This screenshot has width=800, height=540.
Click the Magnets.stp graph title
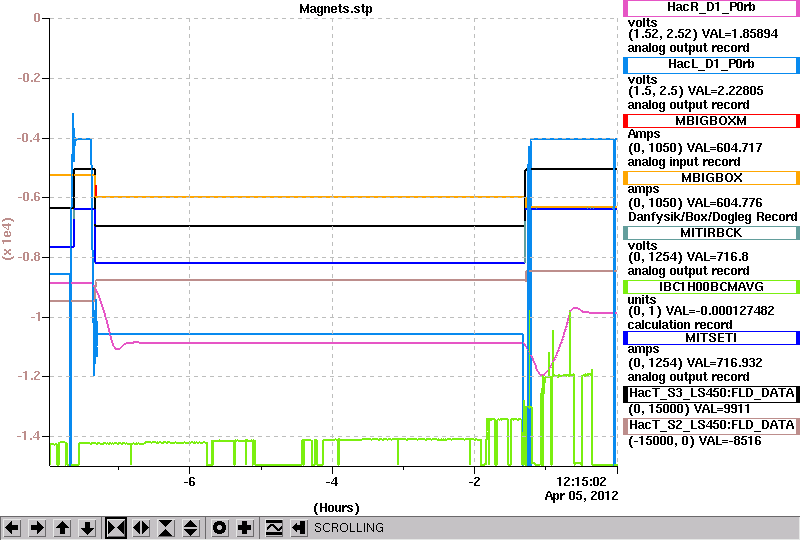point(336,9)
